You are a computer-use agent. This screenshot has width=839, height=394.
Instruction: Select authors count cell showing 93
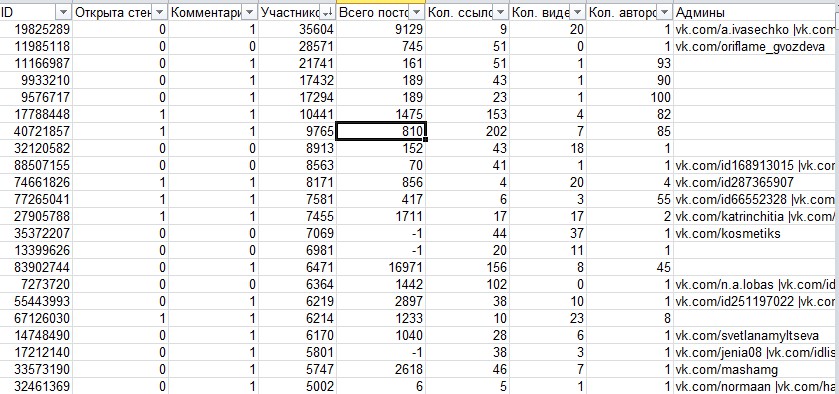629,64
